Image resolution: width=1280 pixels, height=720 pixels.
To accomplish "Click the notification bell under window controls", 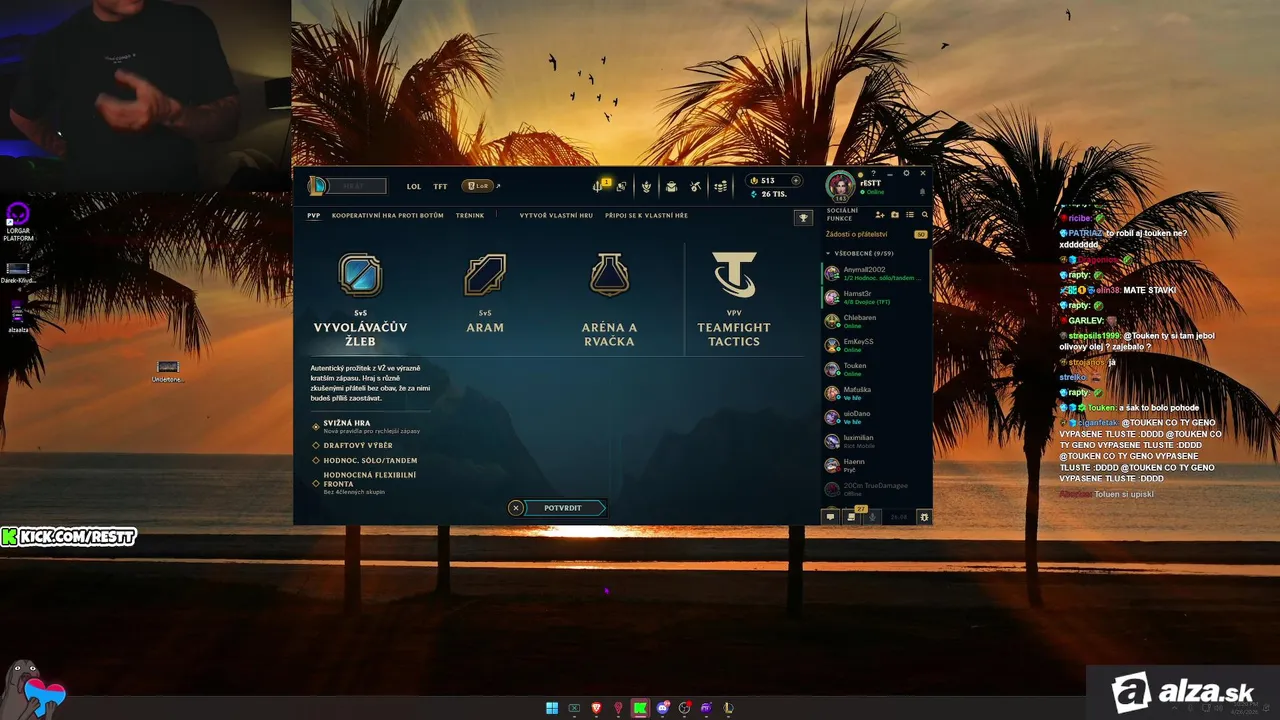I will [922, 192].
